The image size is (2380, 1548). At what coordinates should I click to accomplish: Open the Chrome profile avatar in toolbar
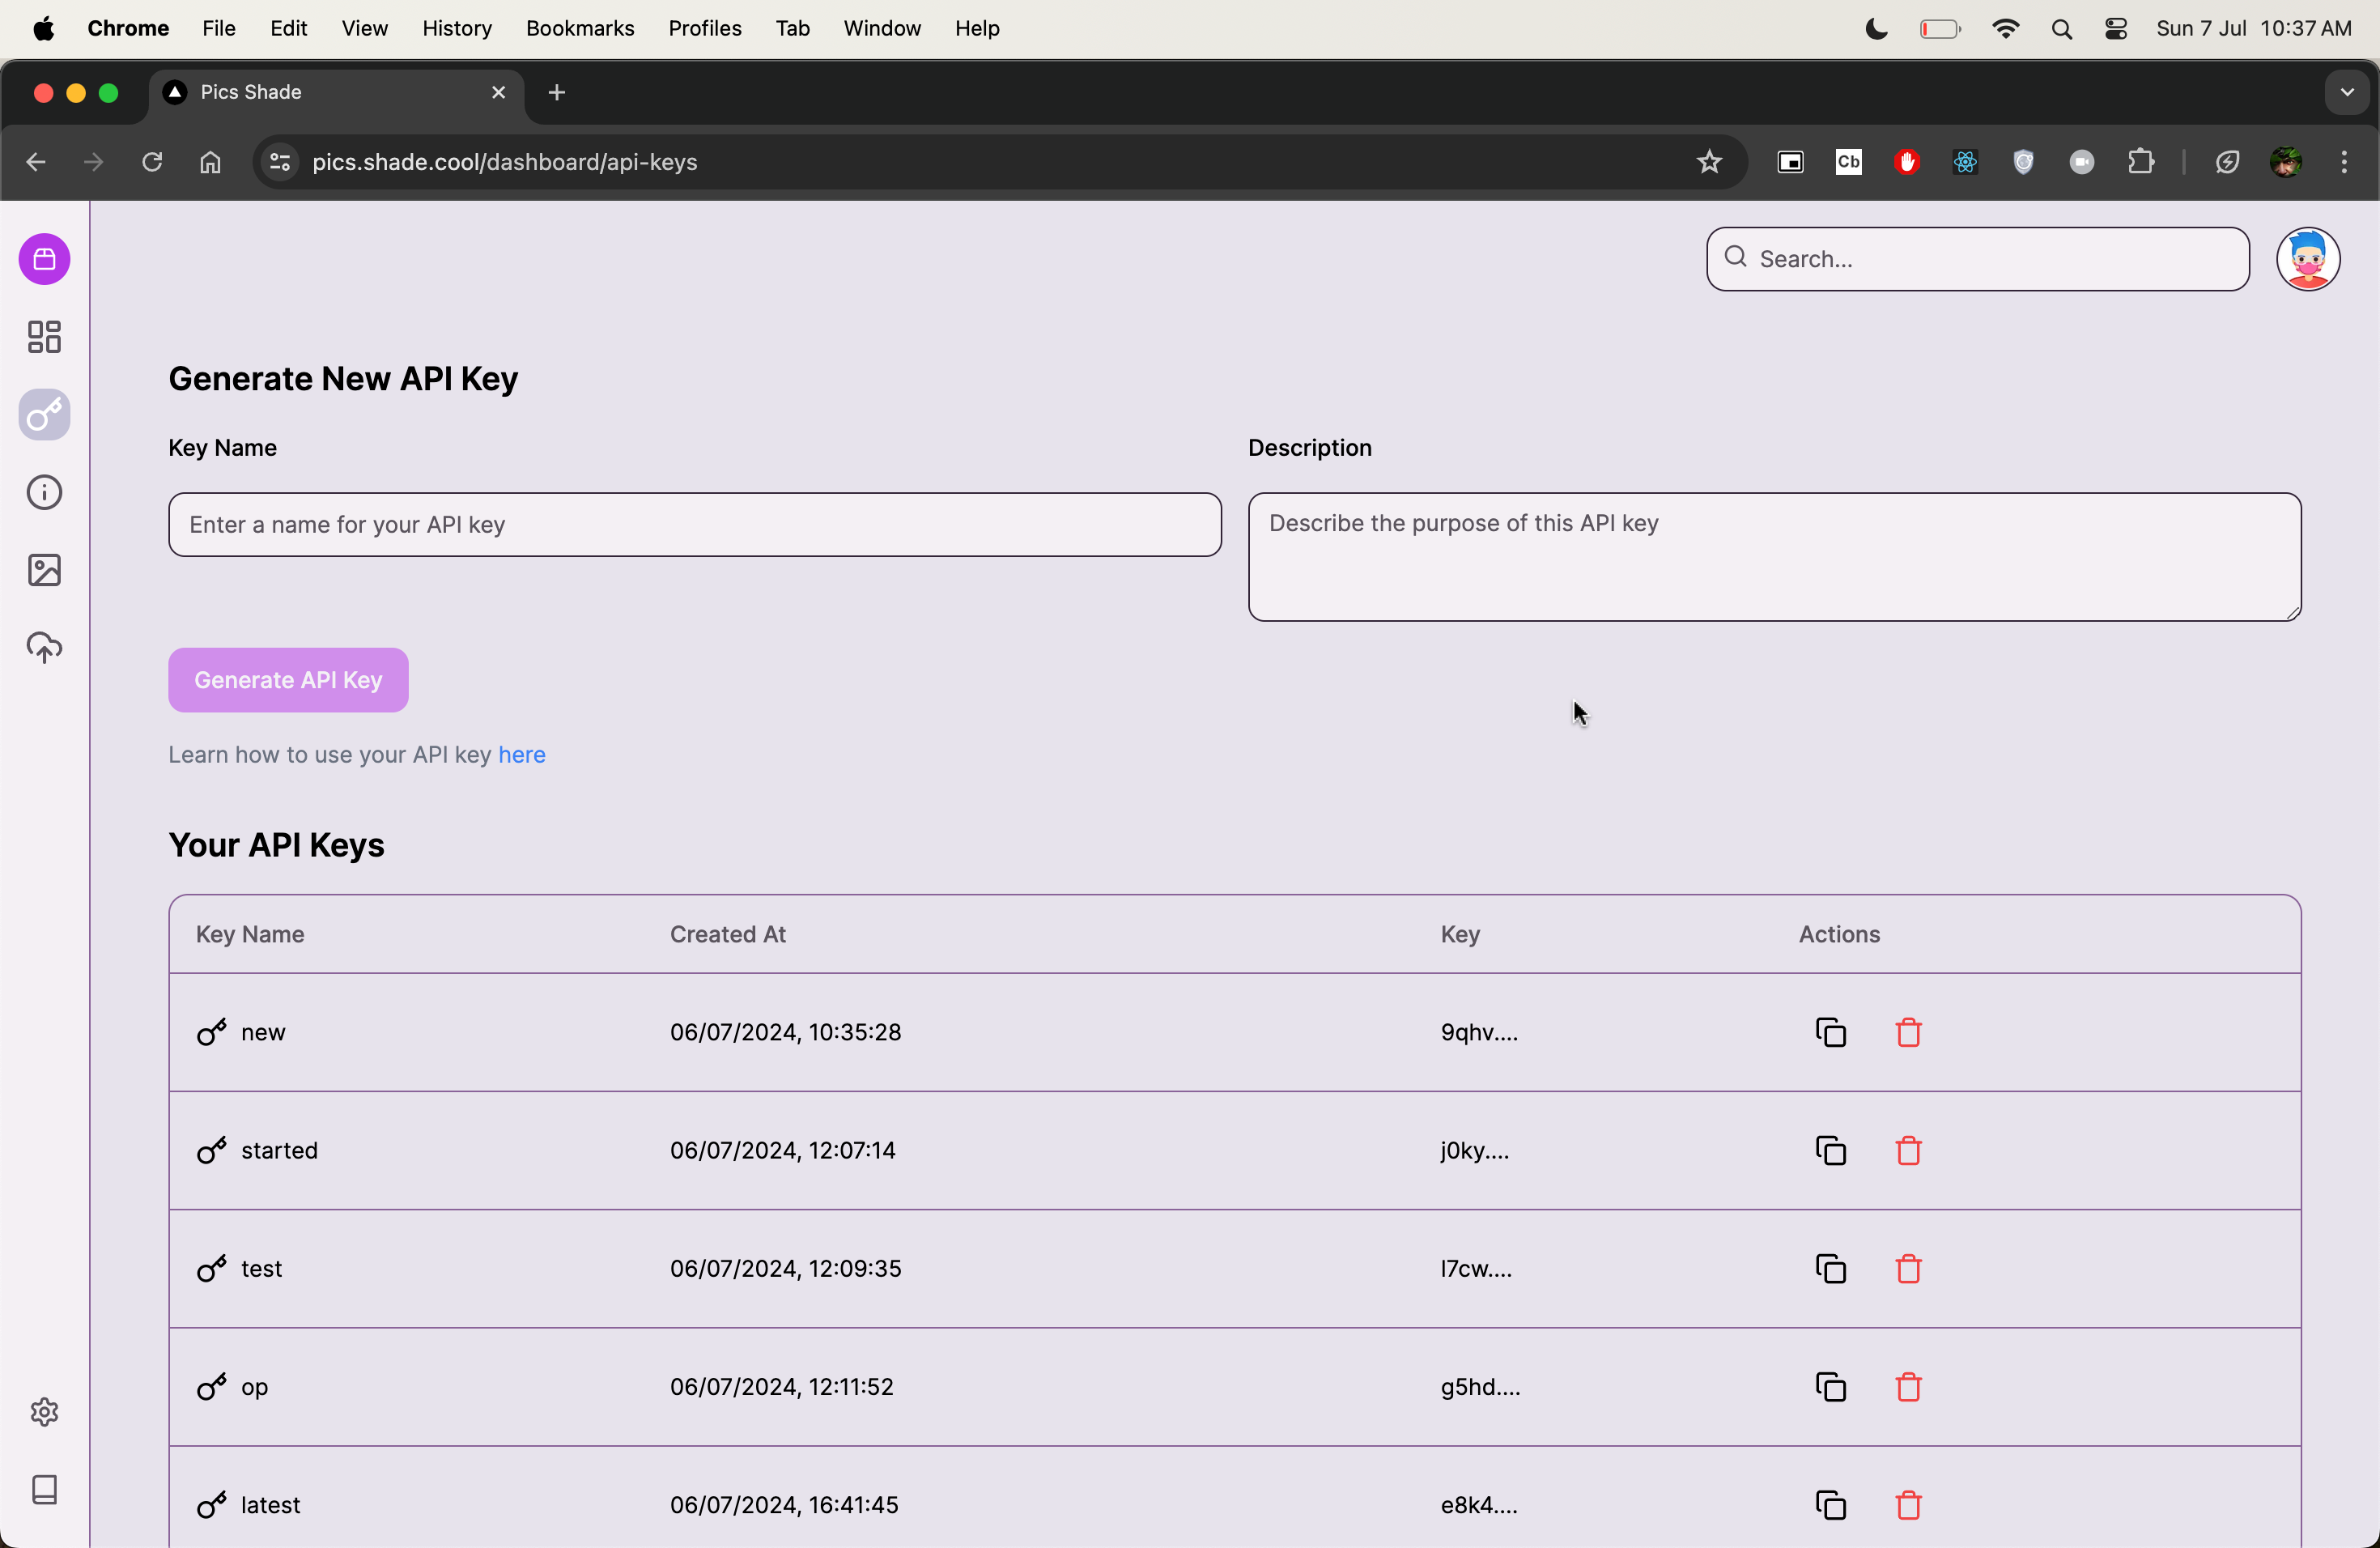click(x=2286, y=162)
